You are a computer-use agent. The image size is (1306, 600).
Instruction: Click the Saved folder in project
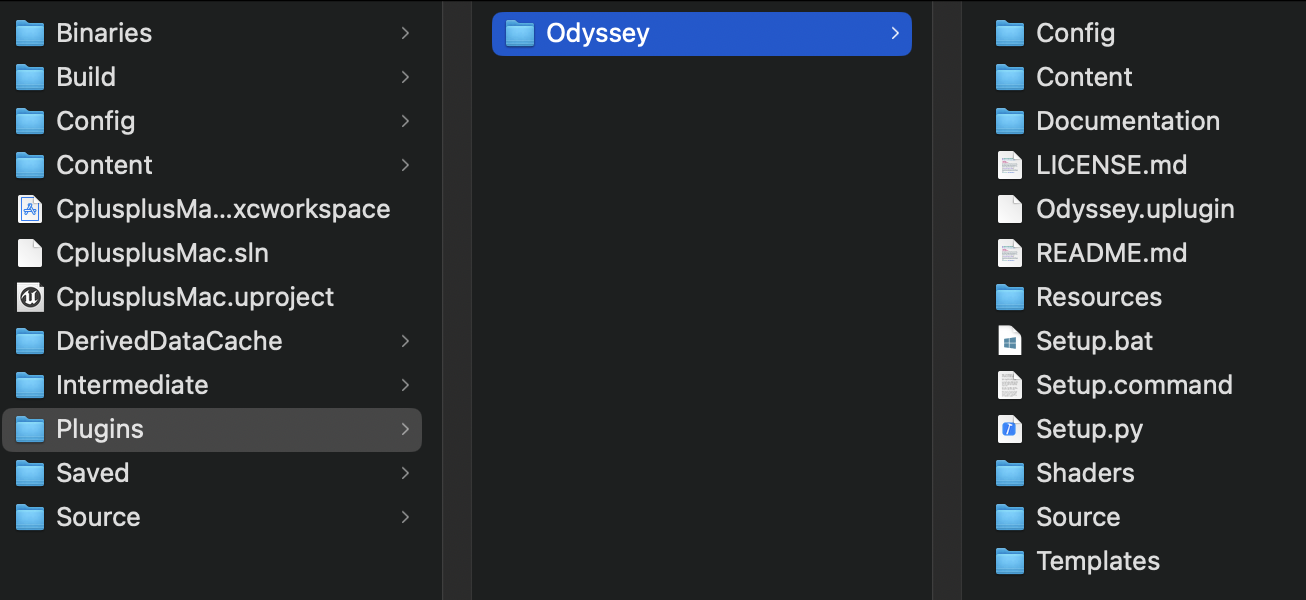92,473
